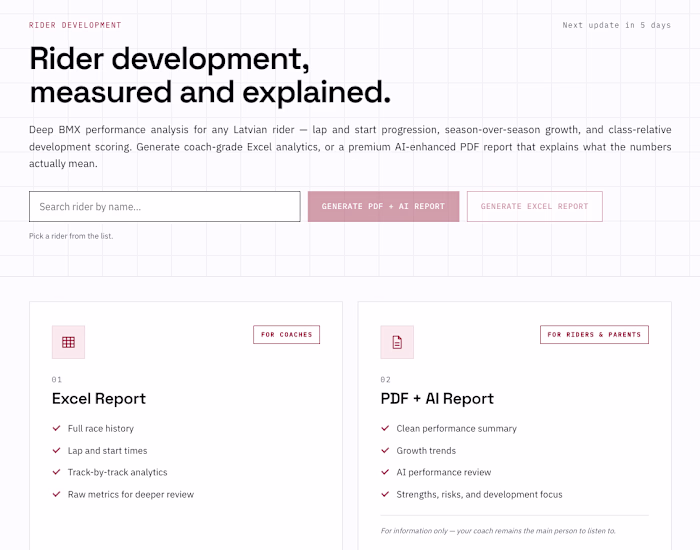The height and width of the screenshot is (550, 700).
Task: Click checkmark beside Strengths, risks, and development focus
Action: point(385,494)
